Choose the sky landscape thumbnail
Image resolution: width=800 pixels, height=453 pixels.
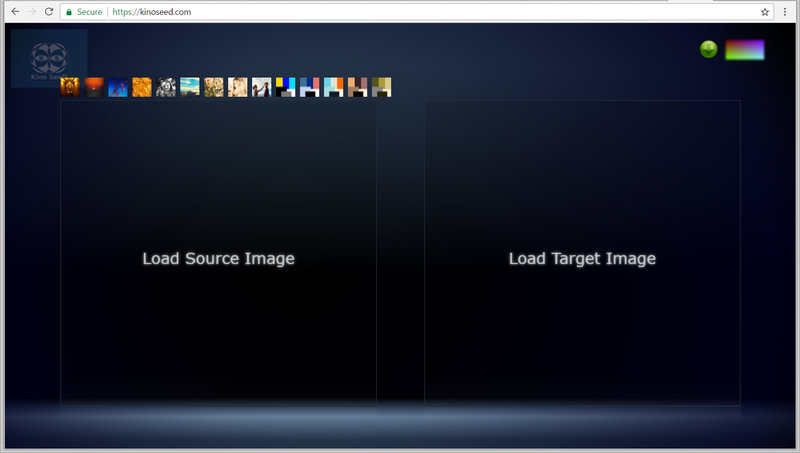[x=190, y=88]
